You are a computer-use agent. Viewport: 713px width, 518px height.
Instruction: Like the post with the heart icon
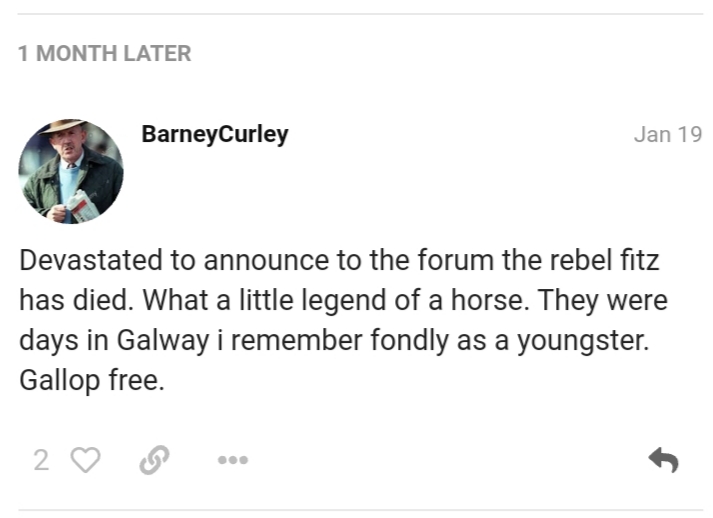tap(87, 460)
